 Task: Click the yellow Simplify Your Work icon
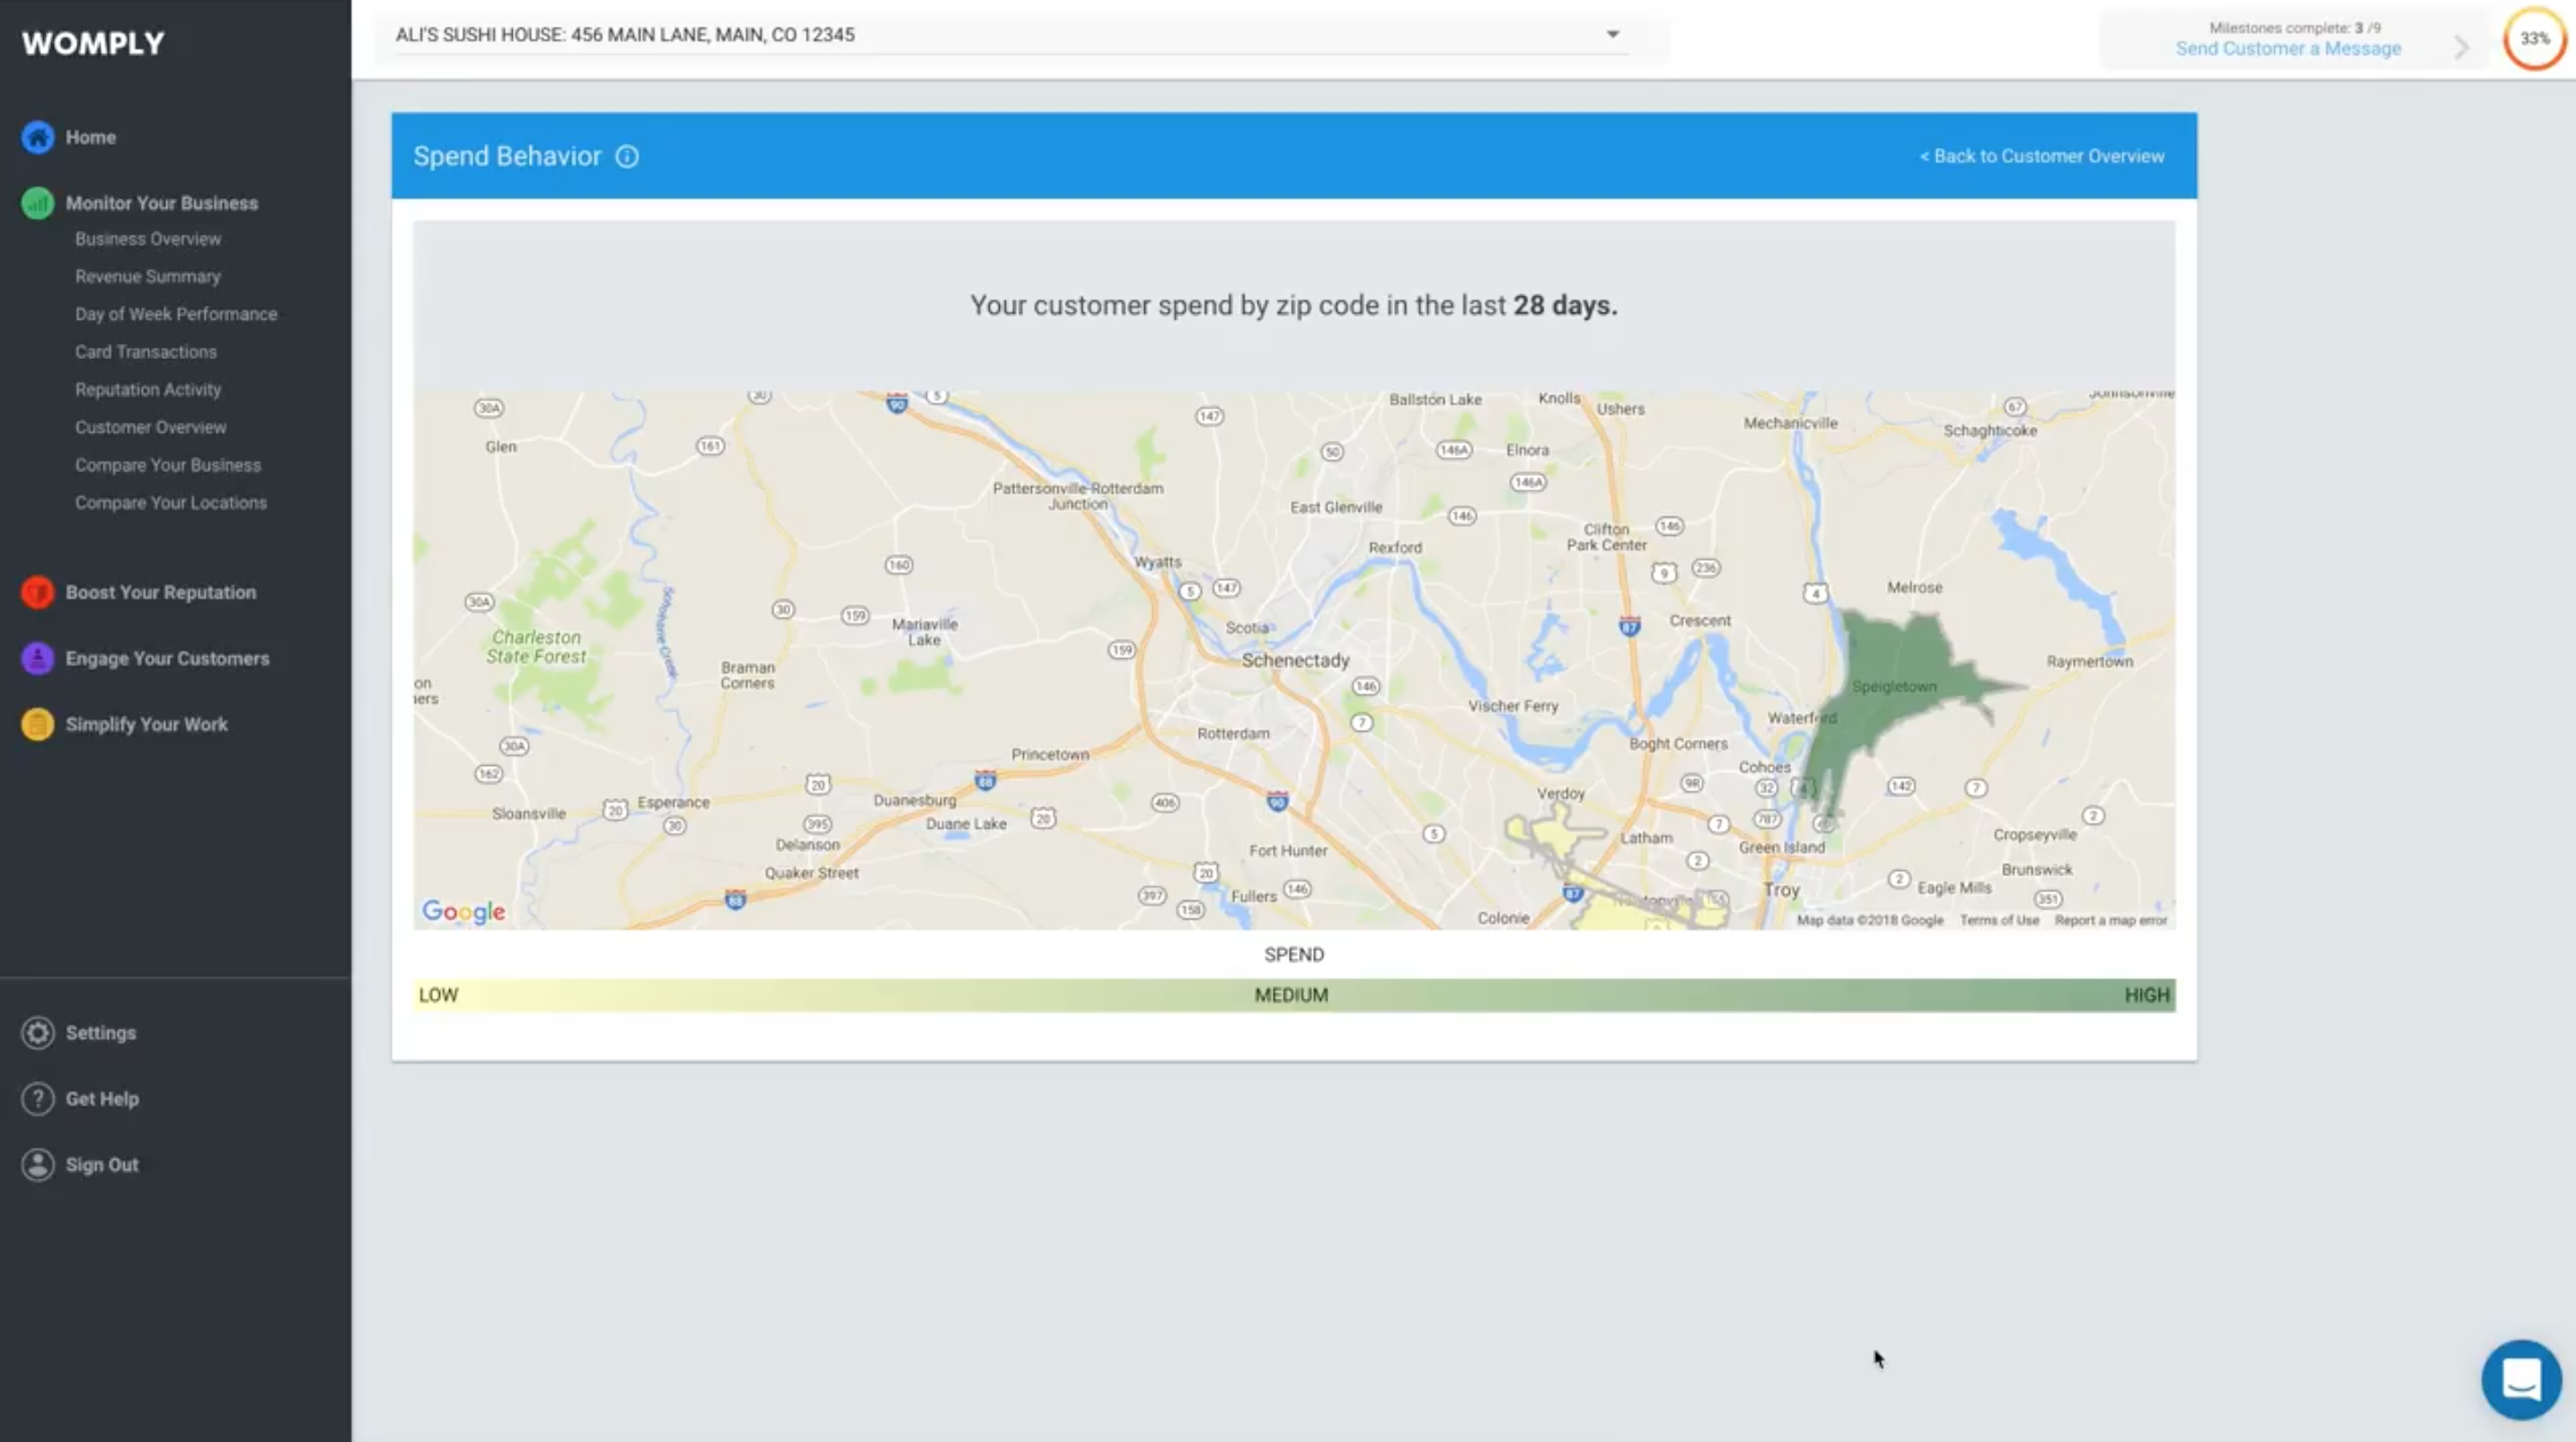[38, 724]
